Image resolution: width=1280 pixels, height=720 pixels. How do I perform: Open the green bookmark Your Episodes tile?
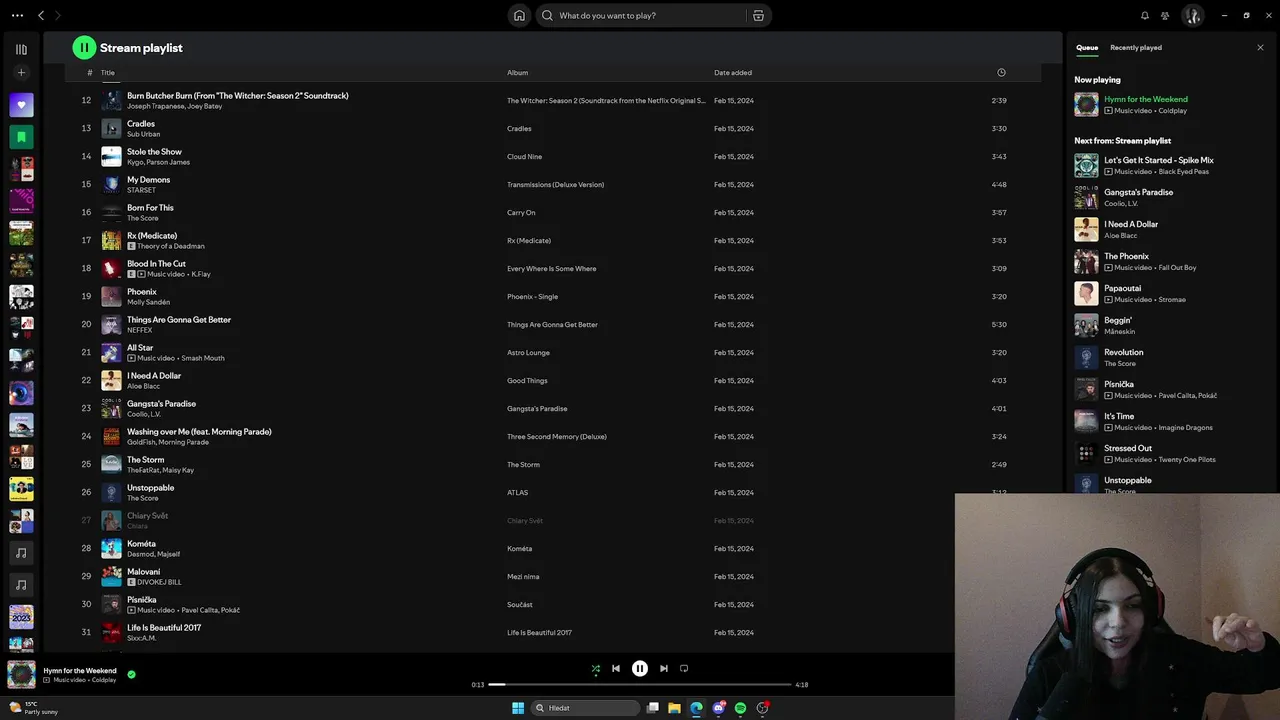21,137
